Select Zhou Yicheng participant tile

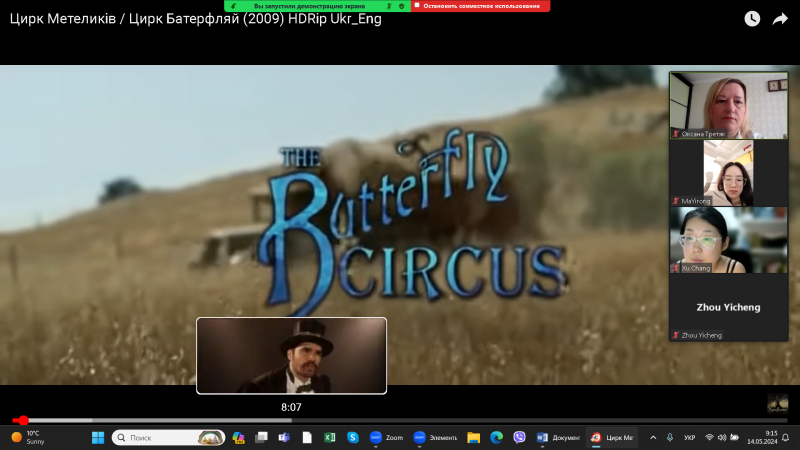(x=729, y=307)
